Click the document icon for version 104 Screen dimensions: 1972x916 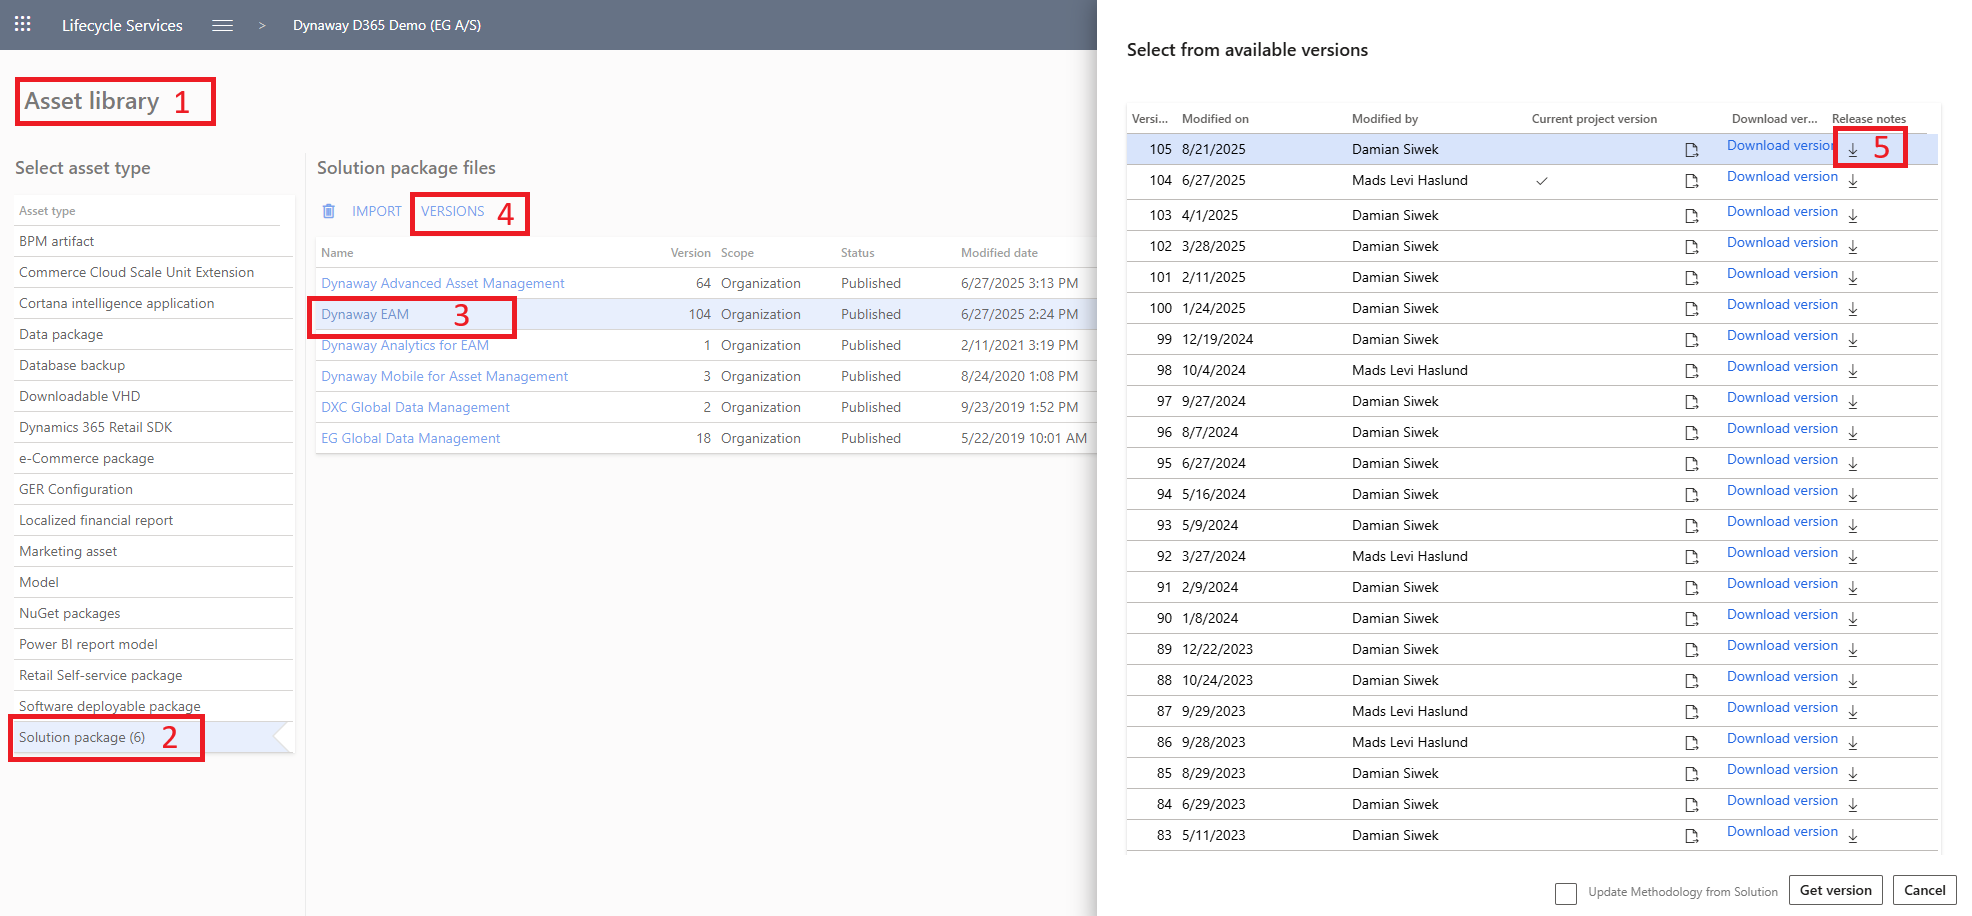[x=1691, y=181]
